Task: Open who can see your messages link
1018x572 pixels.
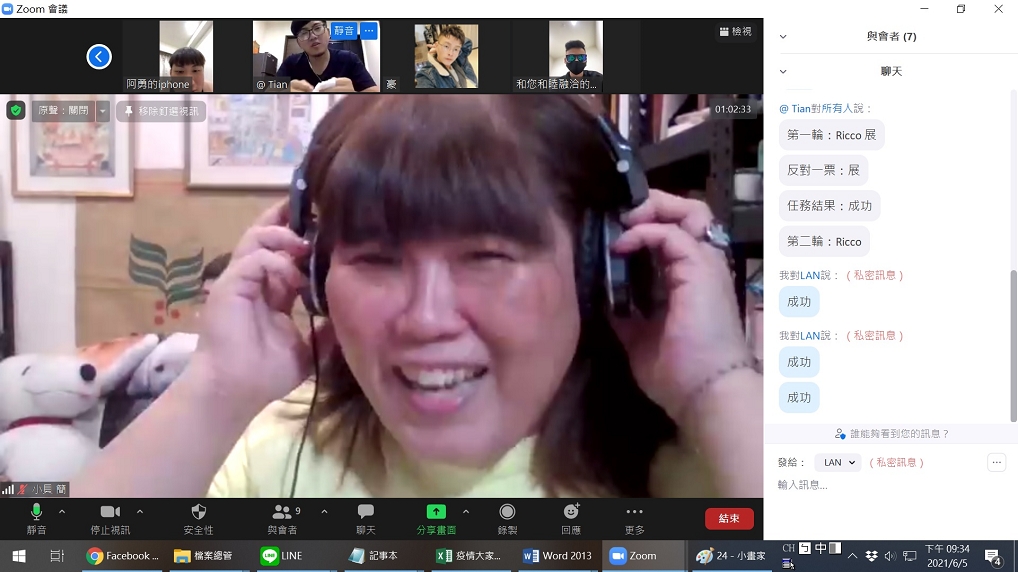Action: (x=892, y=434)
